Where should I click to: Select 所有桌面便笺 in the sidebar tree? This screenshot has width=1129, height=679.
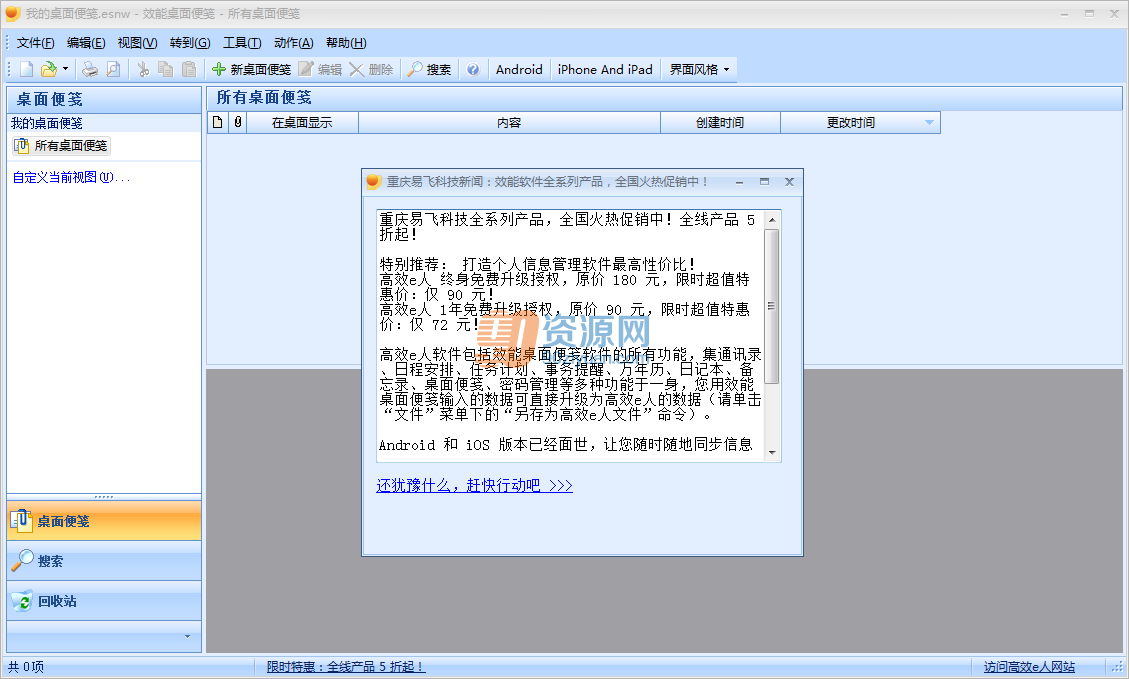point(62,145)
